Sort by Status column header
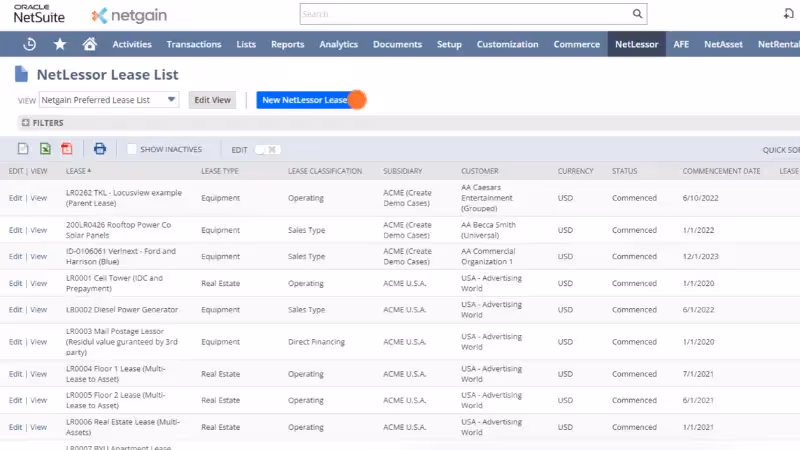Screen dimensions: 800x450 pyautogui.click(x=624, y=171)
